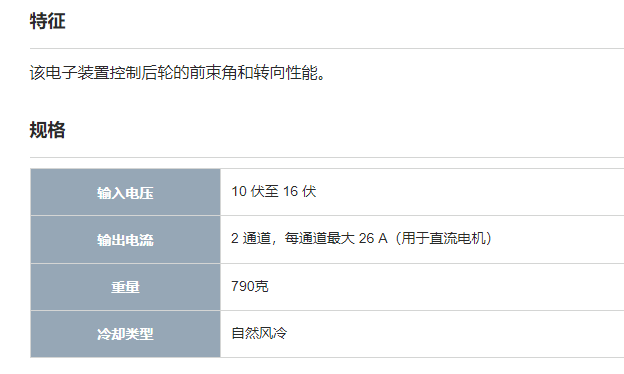Screen dimensions: 624x374
Task: Click the 规格 section heading
Action: click(47, 130)
